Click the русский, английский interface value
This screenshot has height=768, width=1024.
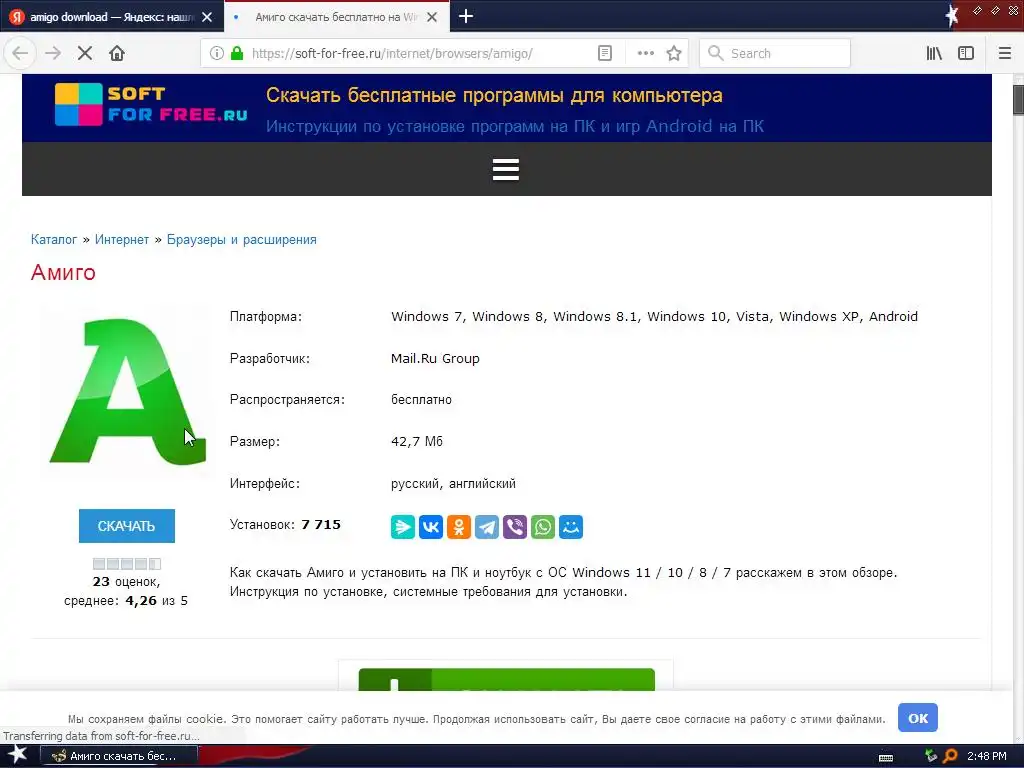point(453,484)
